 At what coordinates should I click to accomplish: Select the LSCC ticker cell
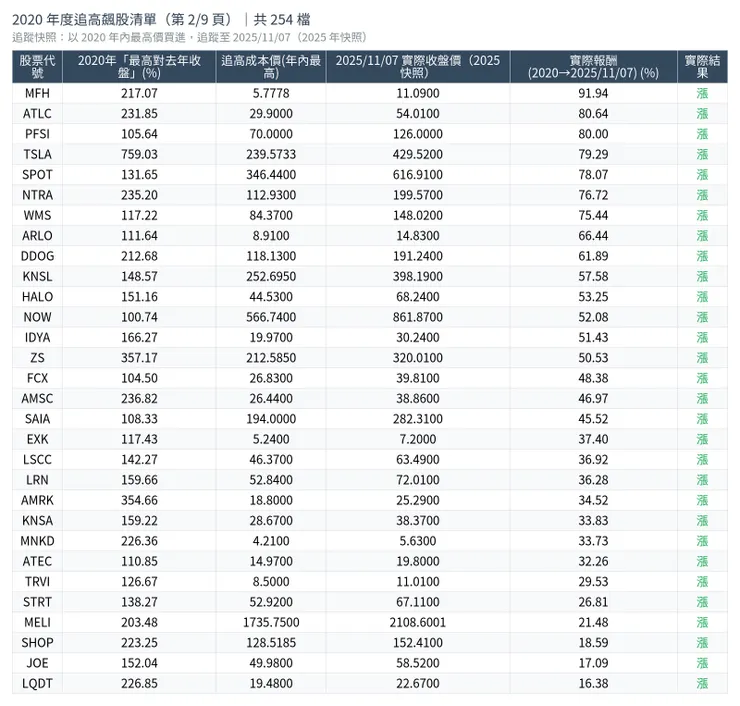pos(37,460)
